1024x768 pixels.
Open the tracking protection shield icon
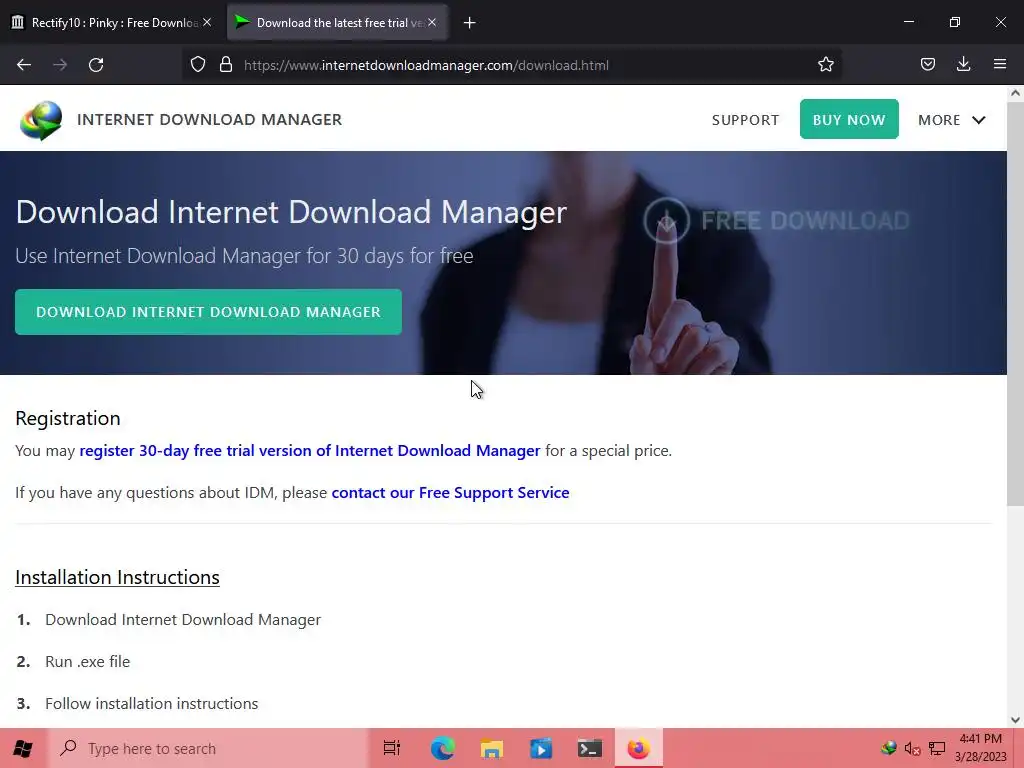tap(198, 65)
